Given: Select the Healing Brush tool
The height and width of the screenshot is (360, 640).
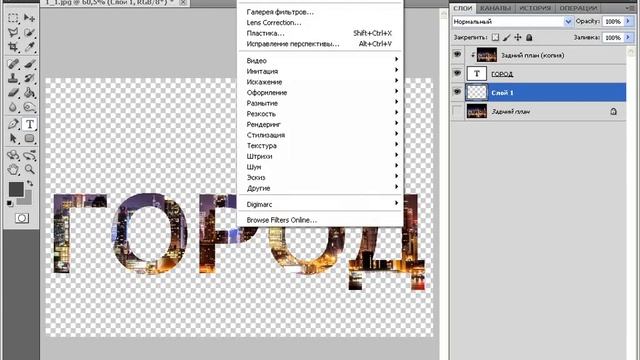Looking at the screenshot, I should click(13, 64).
